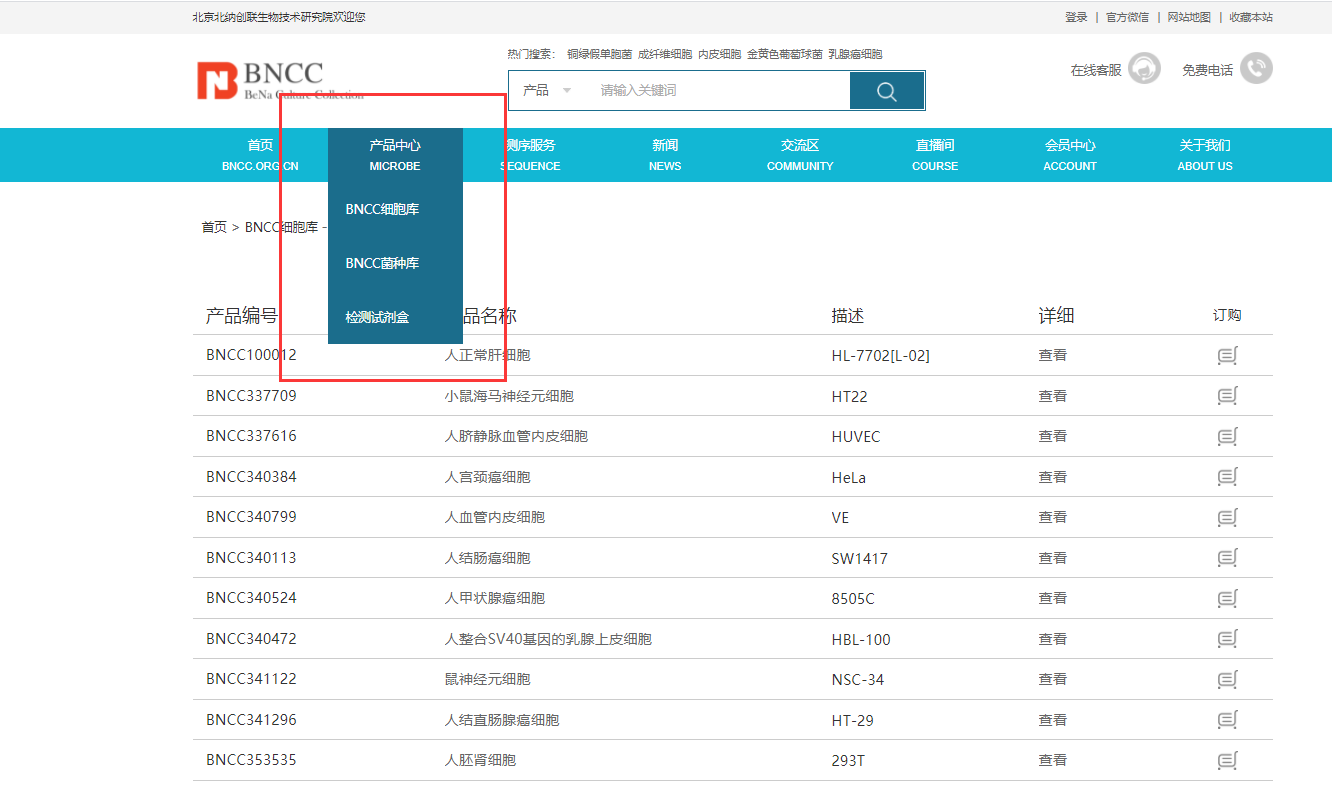This screenshot has height=785, width=1332.
Task: Open the 网站地图 sitemap link
Action: (1189, 17)
